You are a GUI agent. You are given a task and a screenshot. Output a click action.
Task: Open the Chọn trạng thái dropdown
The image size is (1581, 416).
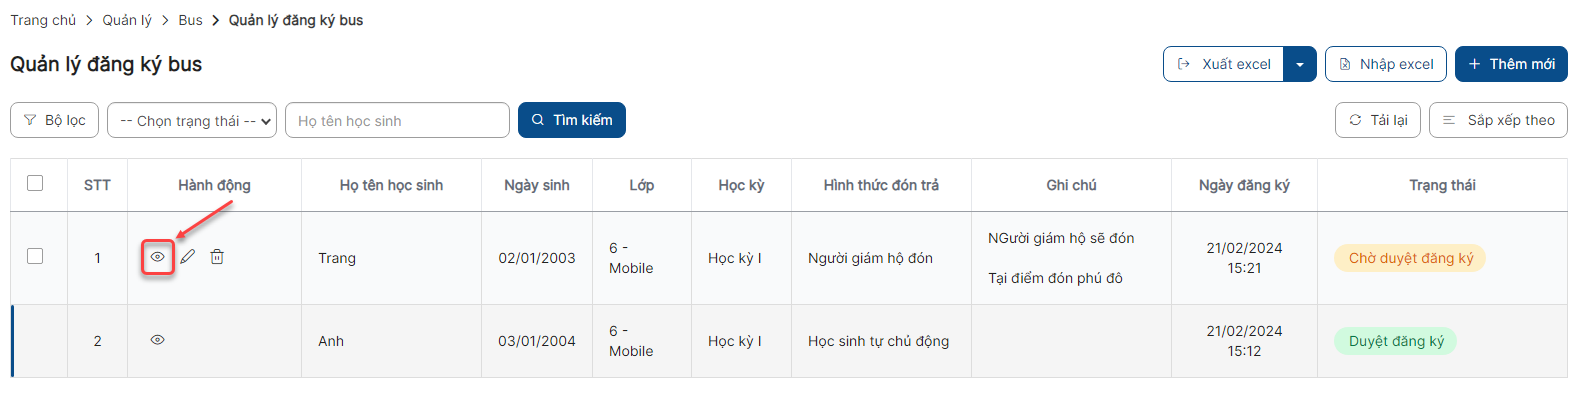point(192,120)
